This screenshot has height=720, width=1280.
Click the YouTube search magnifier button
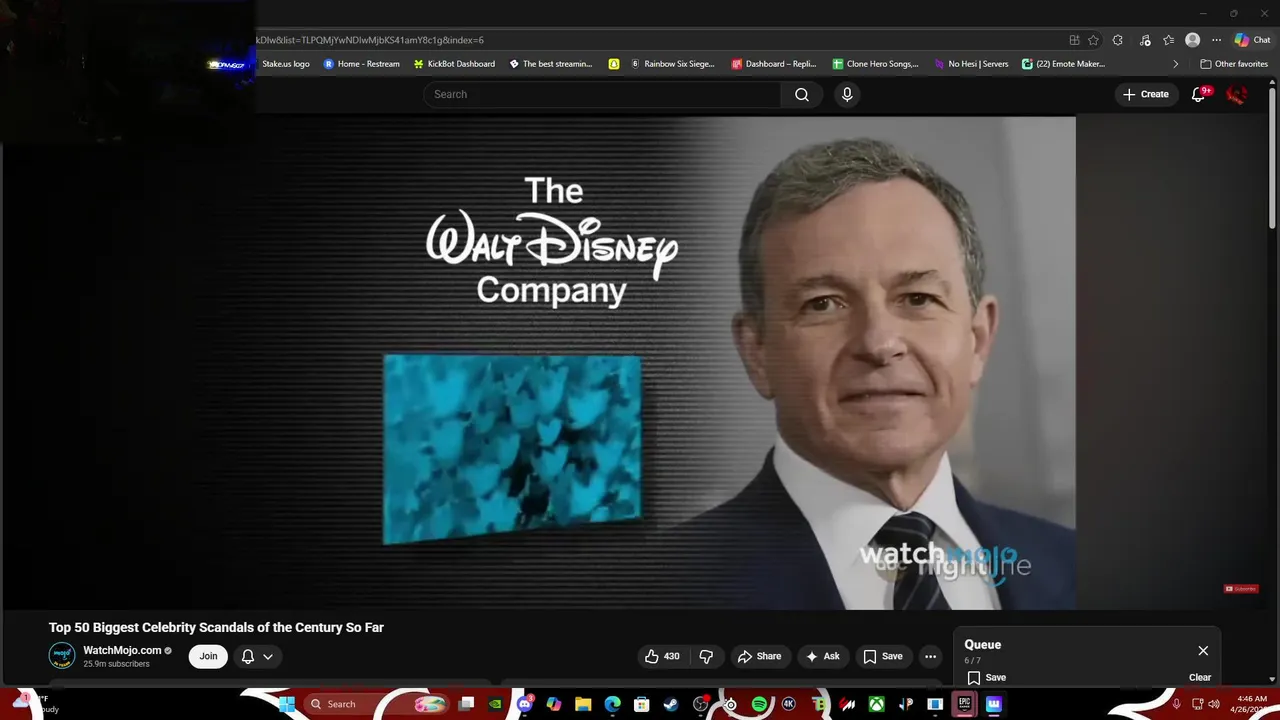click(801, 94)
